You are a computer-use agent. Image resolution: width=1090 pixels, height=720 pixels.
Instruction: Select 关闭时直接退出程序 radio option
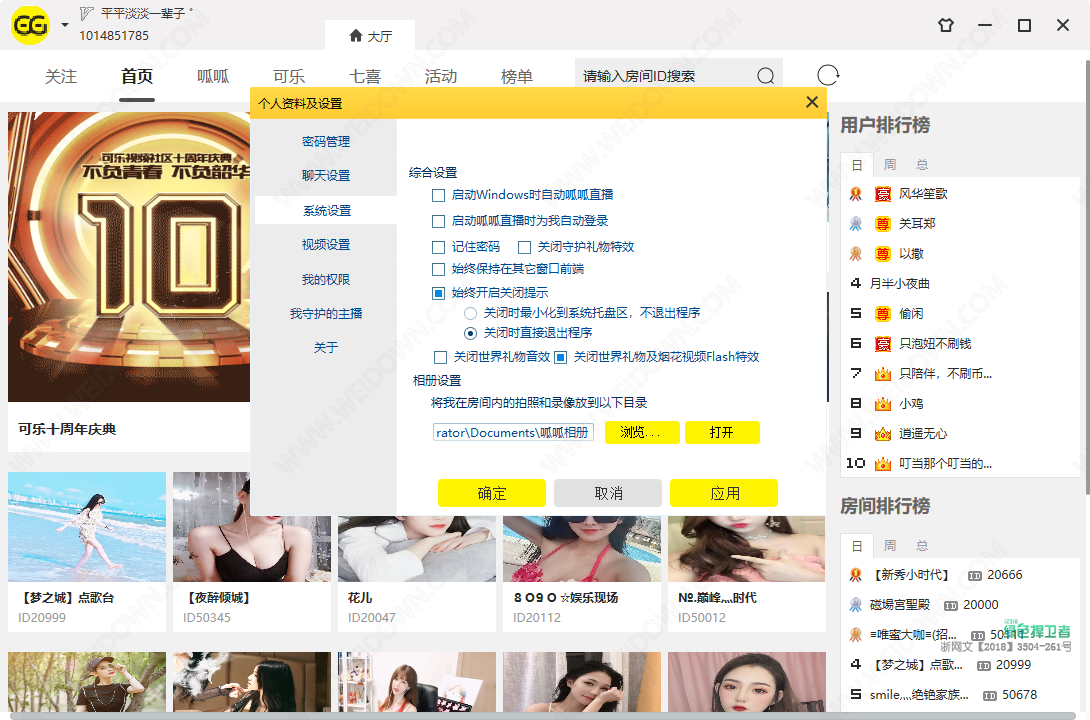pos(471,333)
